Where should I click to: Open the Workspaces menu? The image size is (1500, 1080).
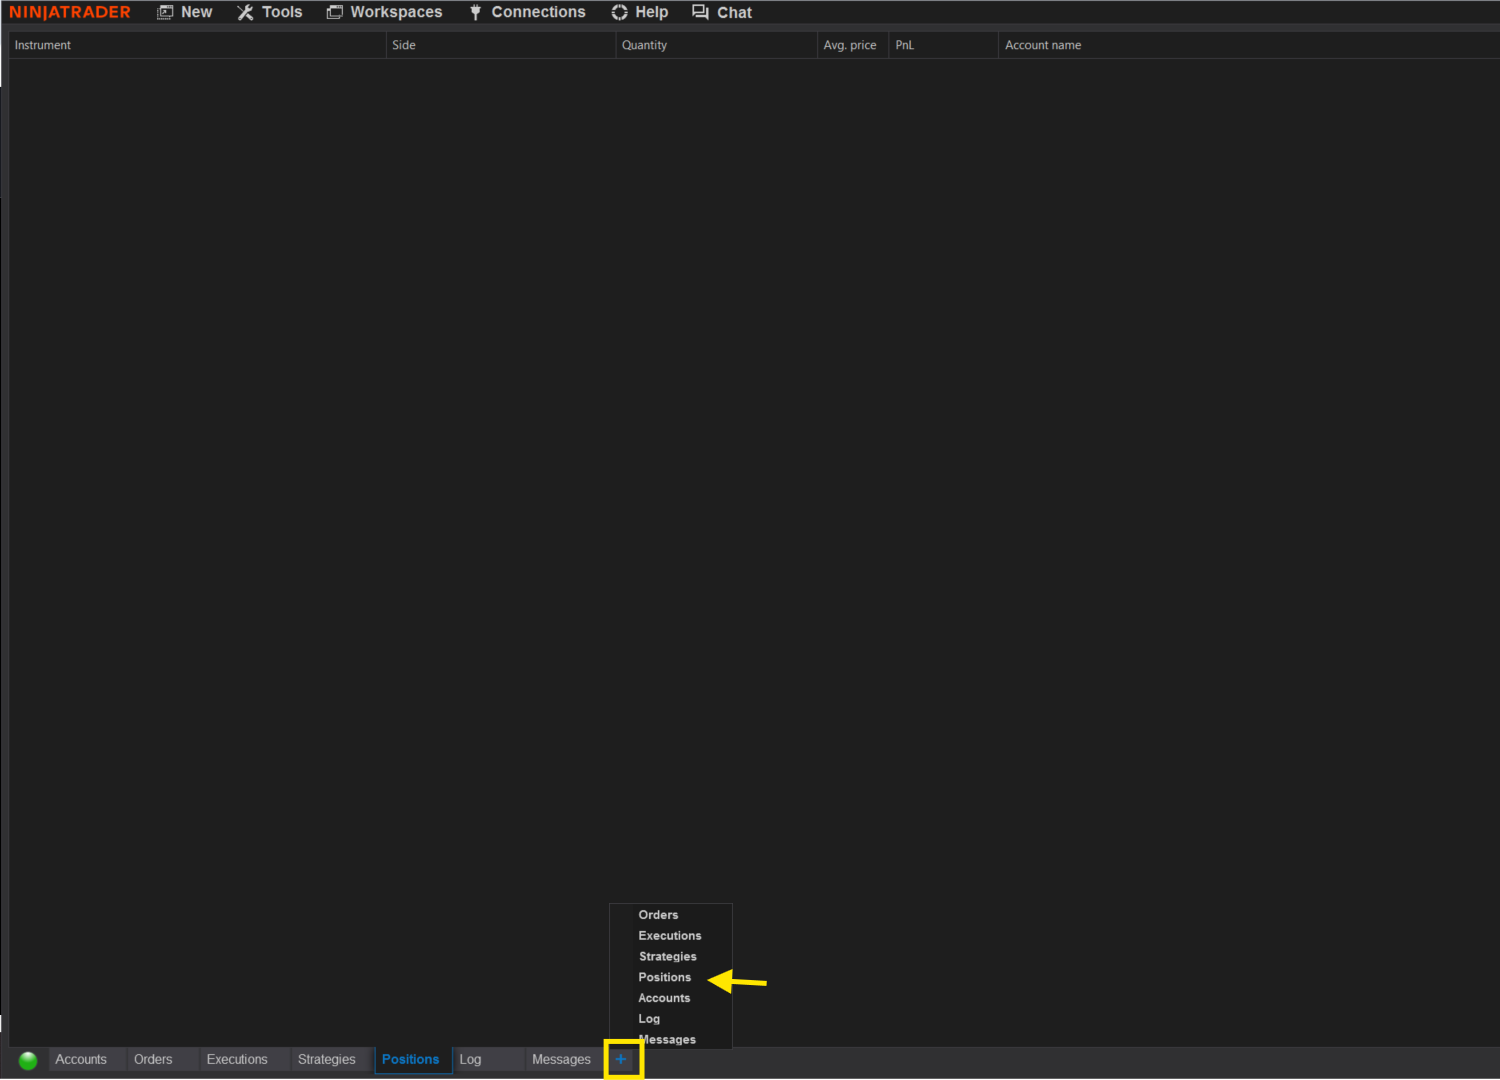(385, 12)
